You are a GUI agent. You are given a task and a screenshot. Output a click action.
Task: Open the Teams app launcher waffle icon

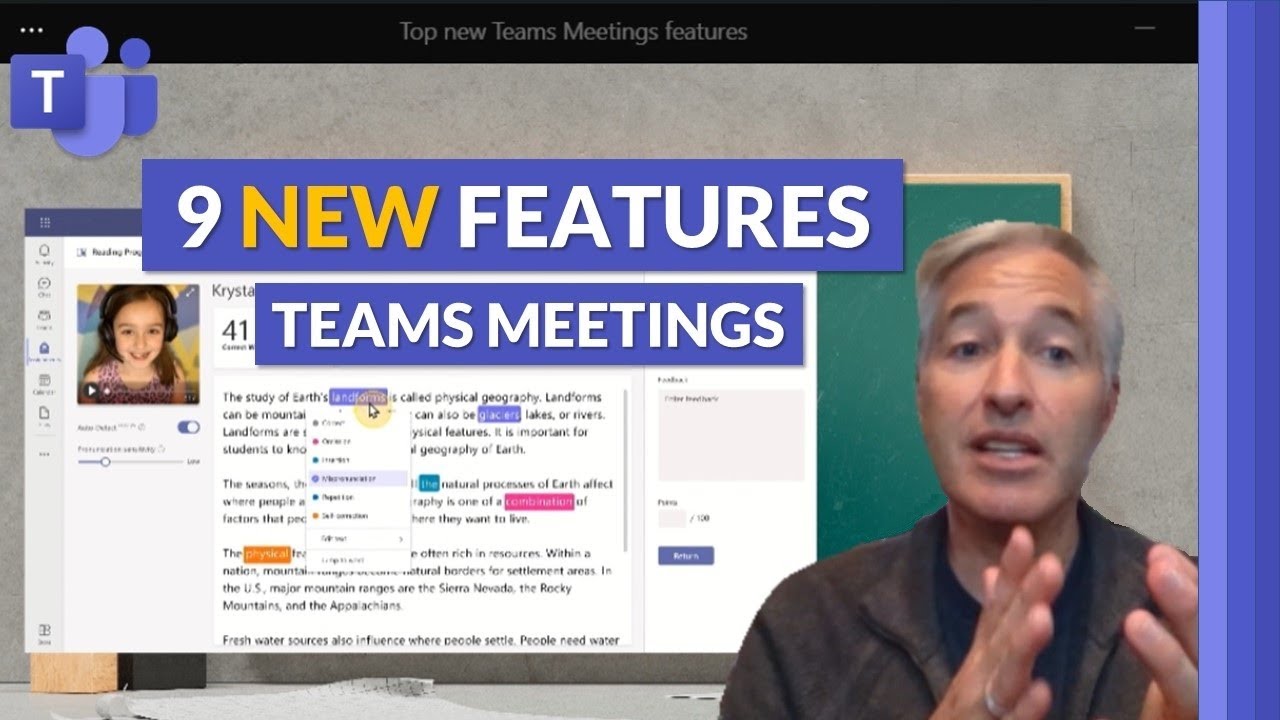click(44, 223)
